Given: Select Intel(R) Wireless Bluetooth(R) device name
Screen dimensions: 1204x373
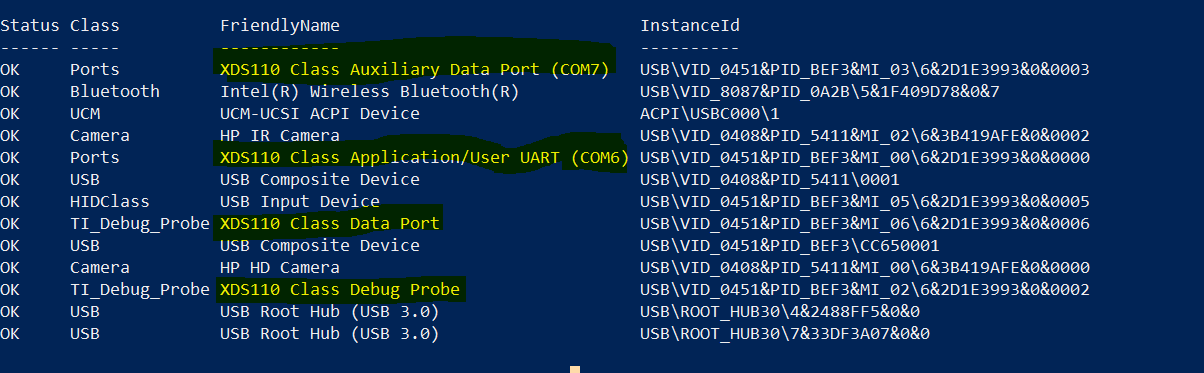Looking at the screenshot, I should [x=370, y=92].
